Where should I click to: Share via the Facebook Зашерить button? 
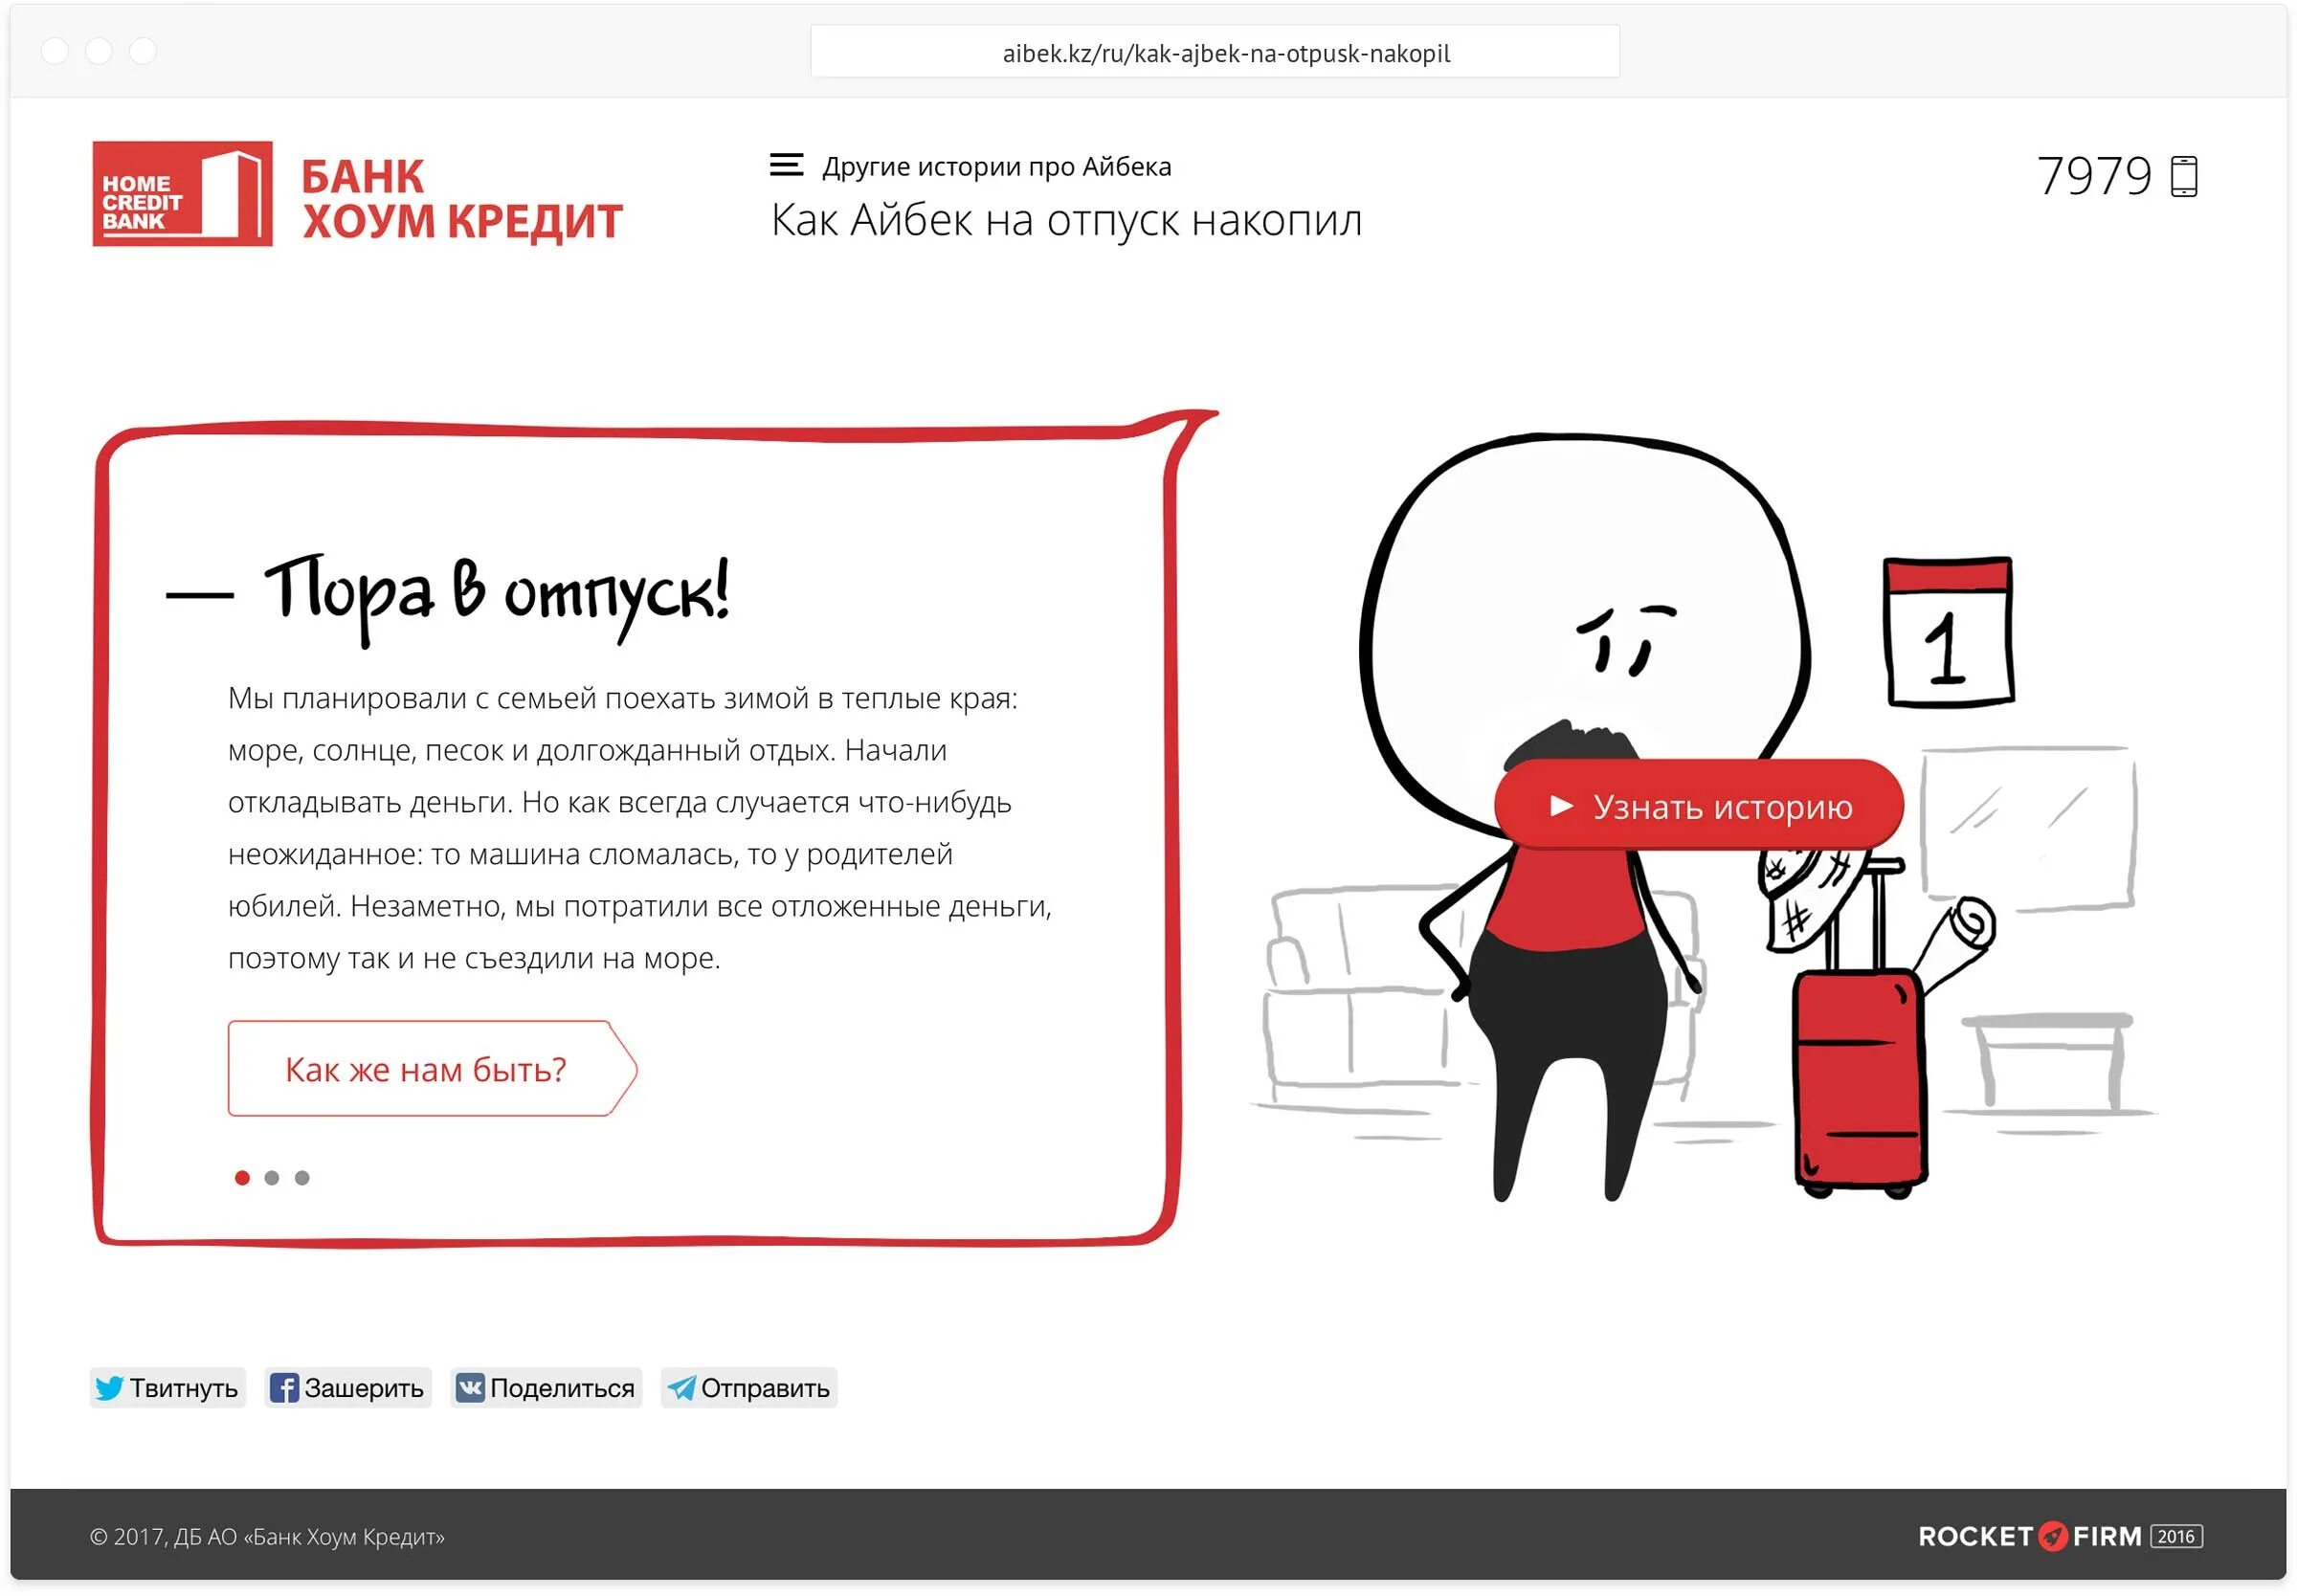[x=347, y=1388]
